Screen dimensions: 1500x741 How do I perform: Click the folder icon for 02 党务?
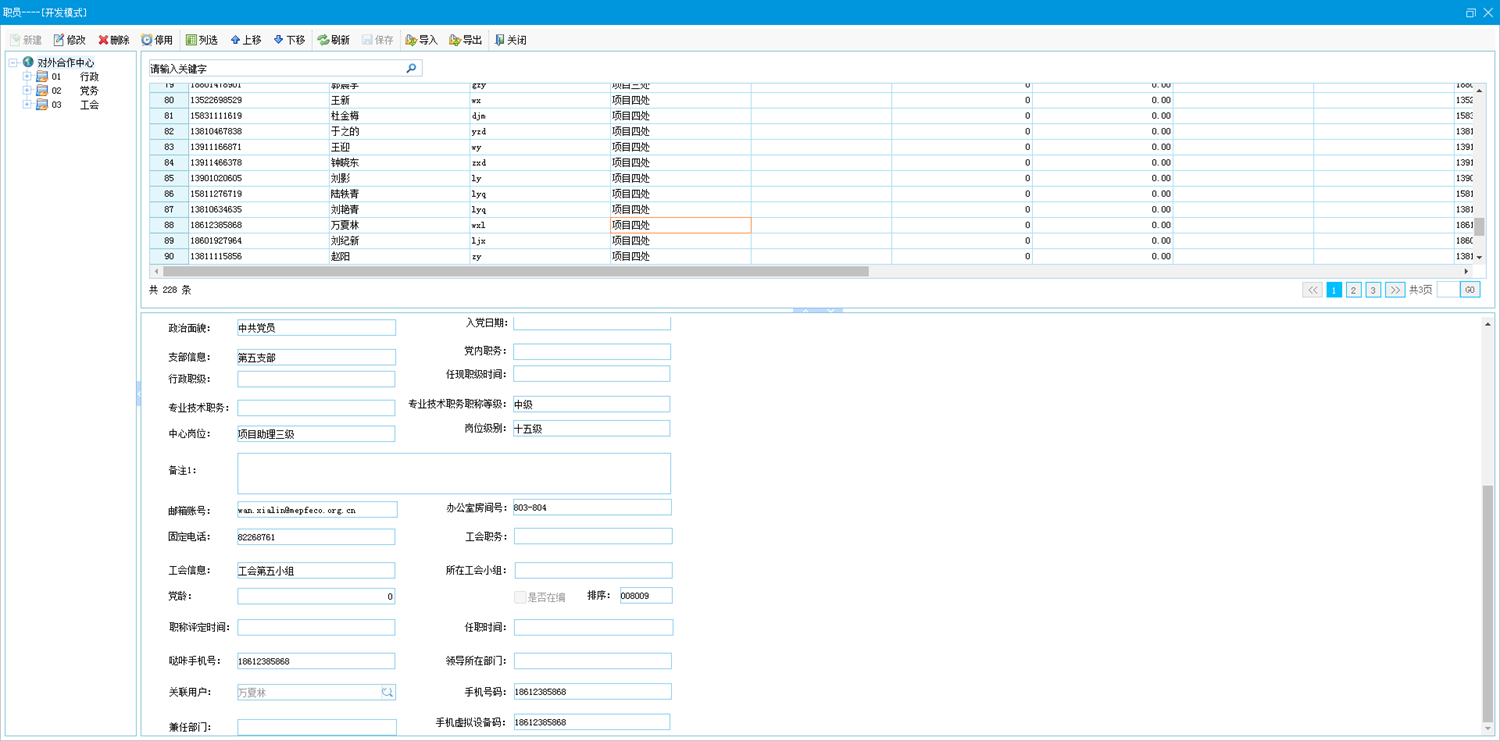[42, 90]
